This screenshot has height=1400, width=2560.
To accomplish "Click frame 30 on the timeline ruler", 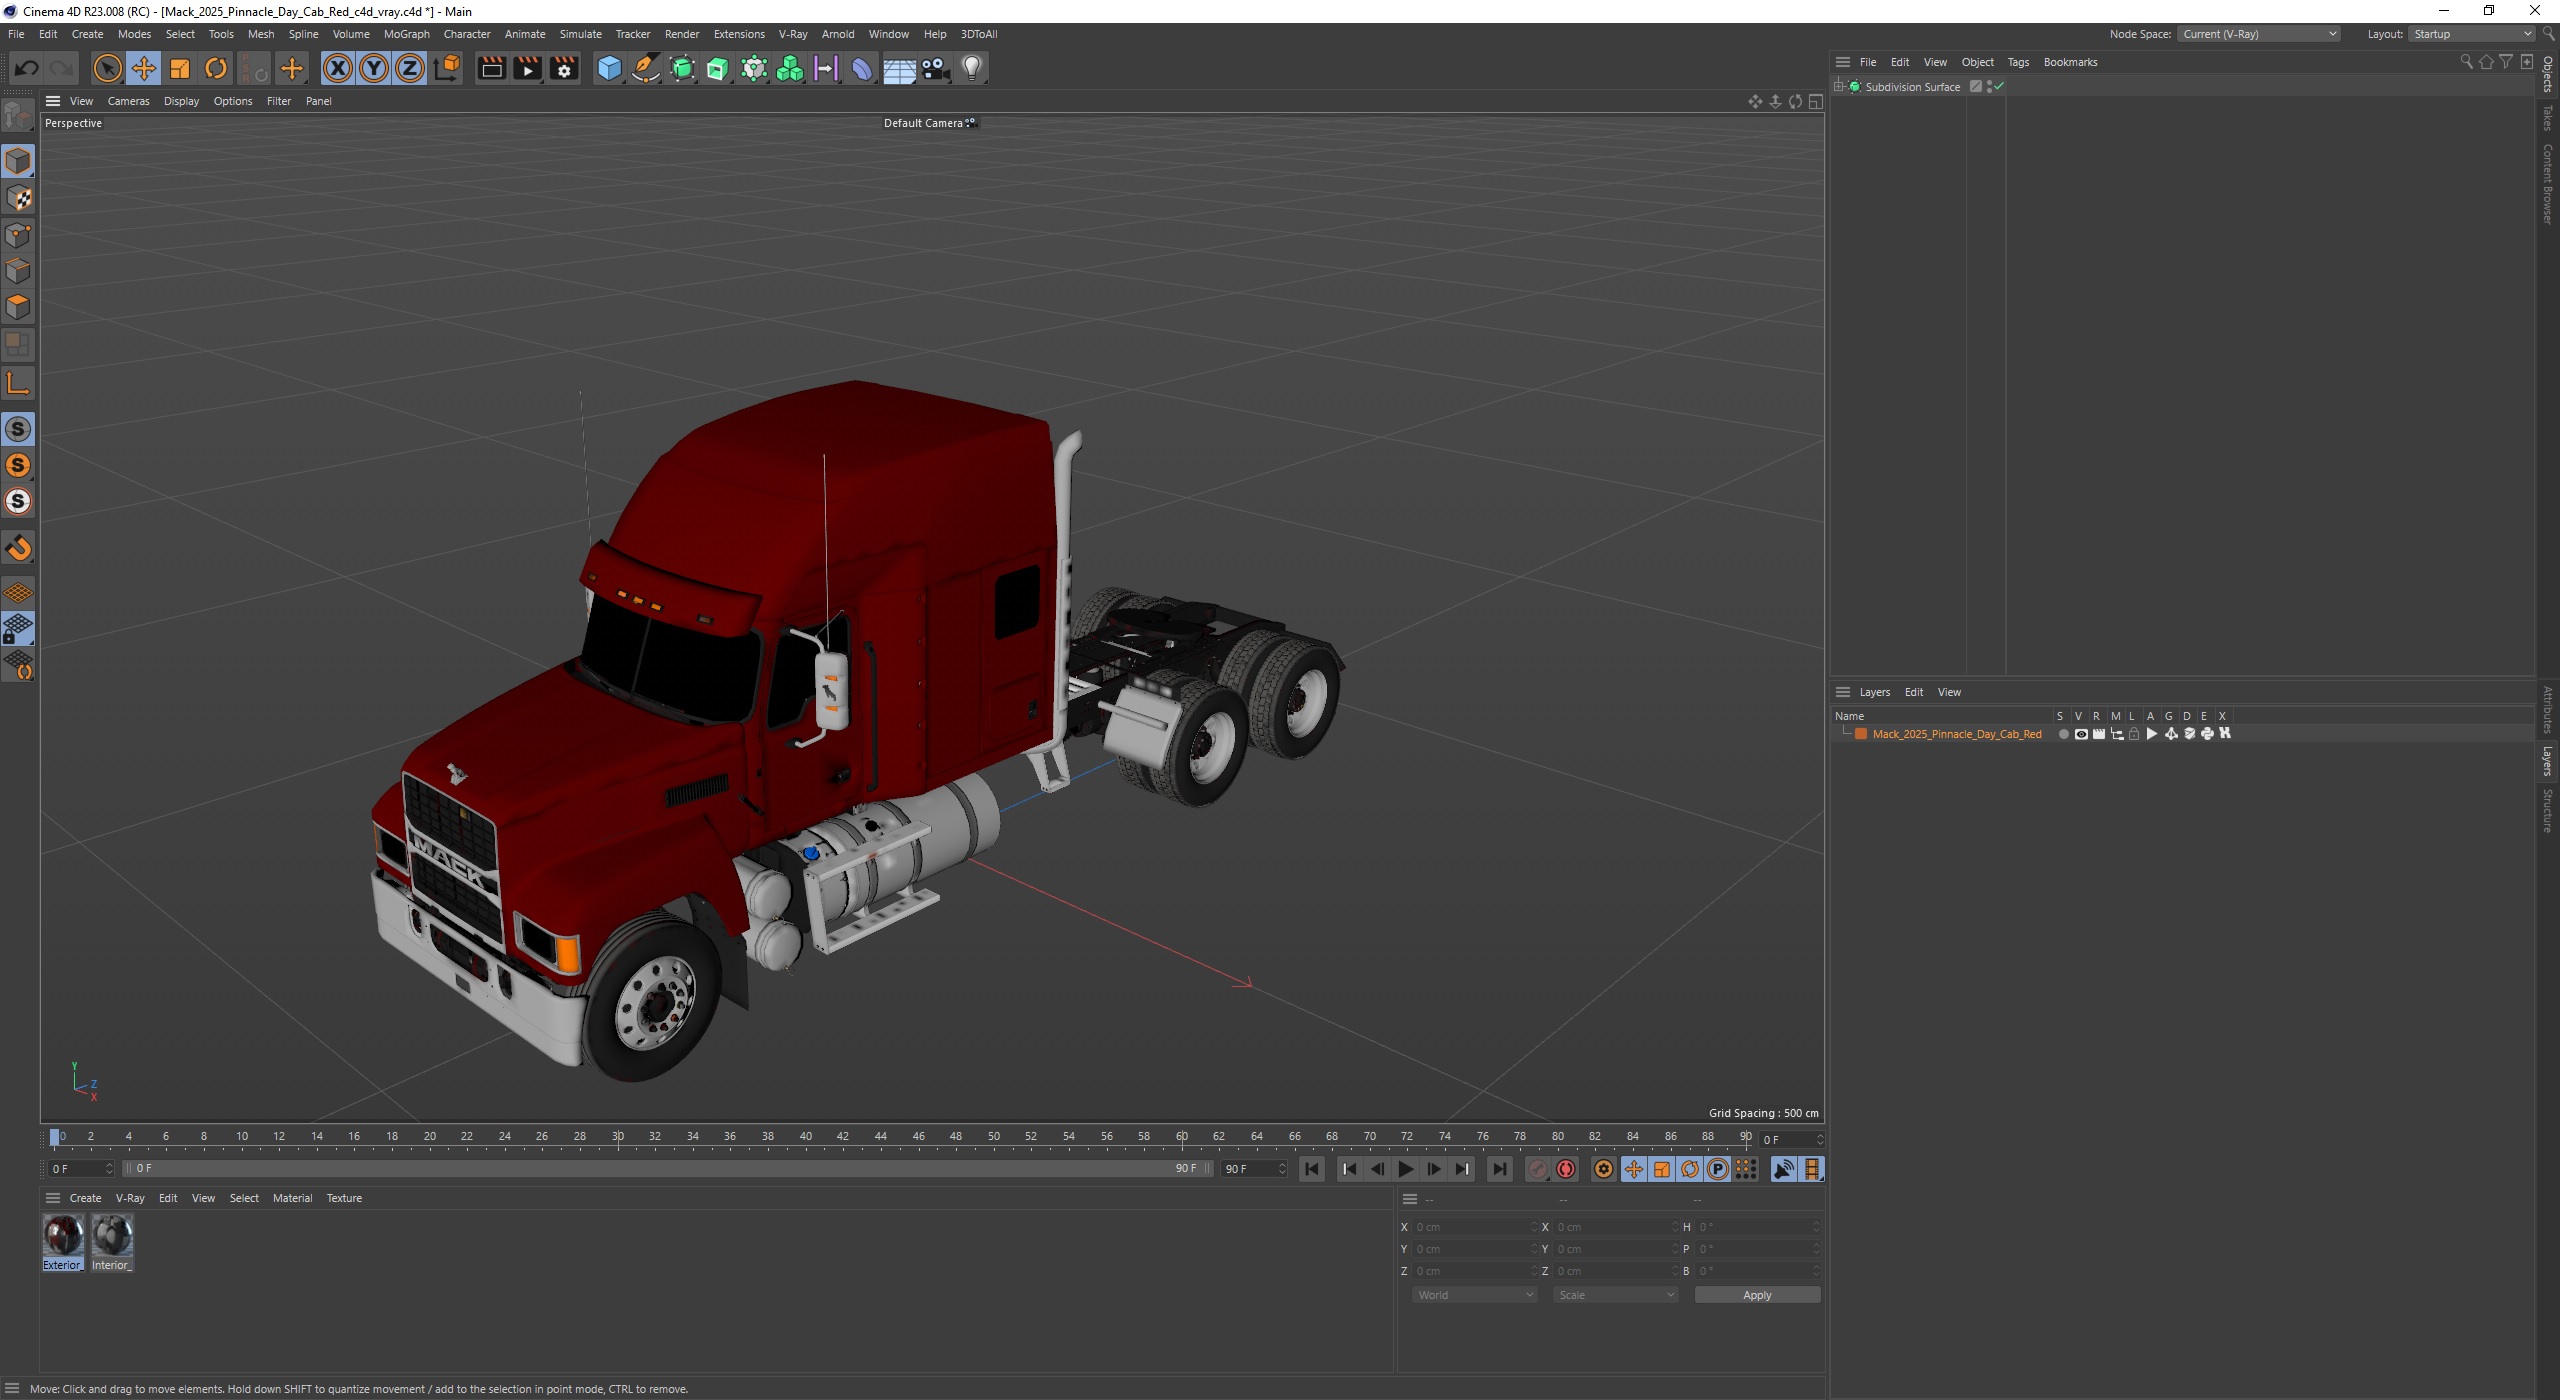I will [618, 1137].
